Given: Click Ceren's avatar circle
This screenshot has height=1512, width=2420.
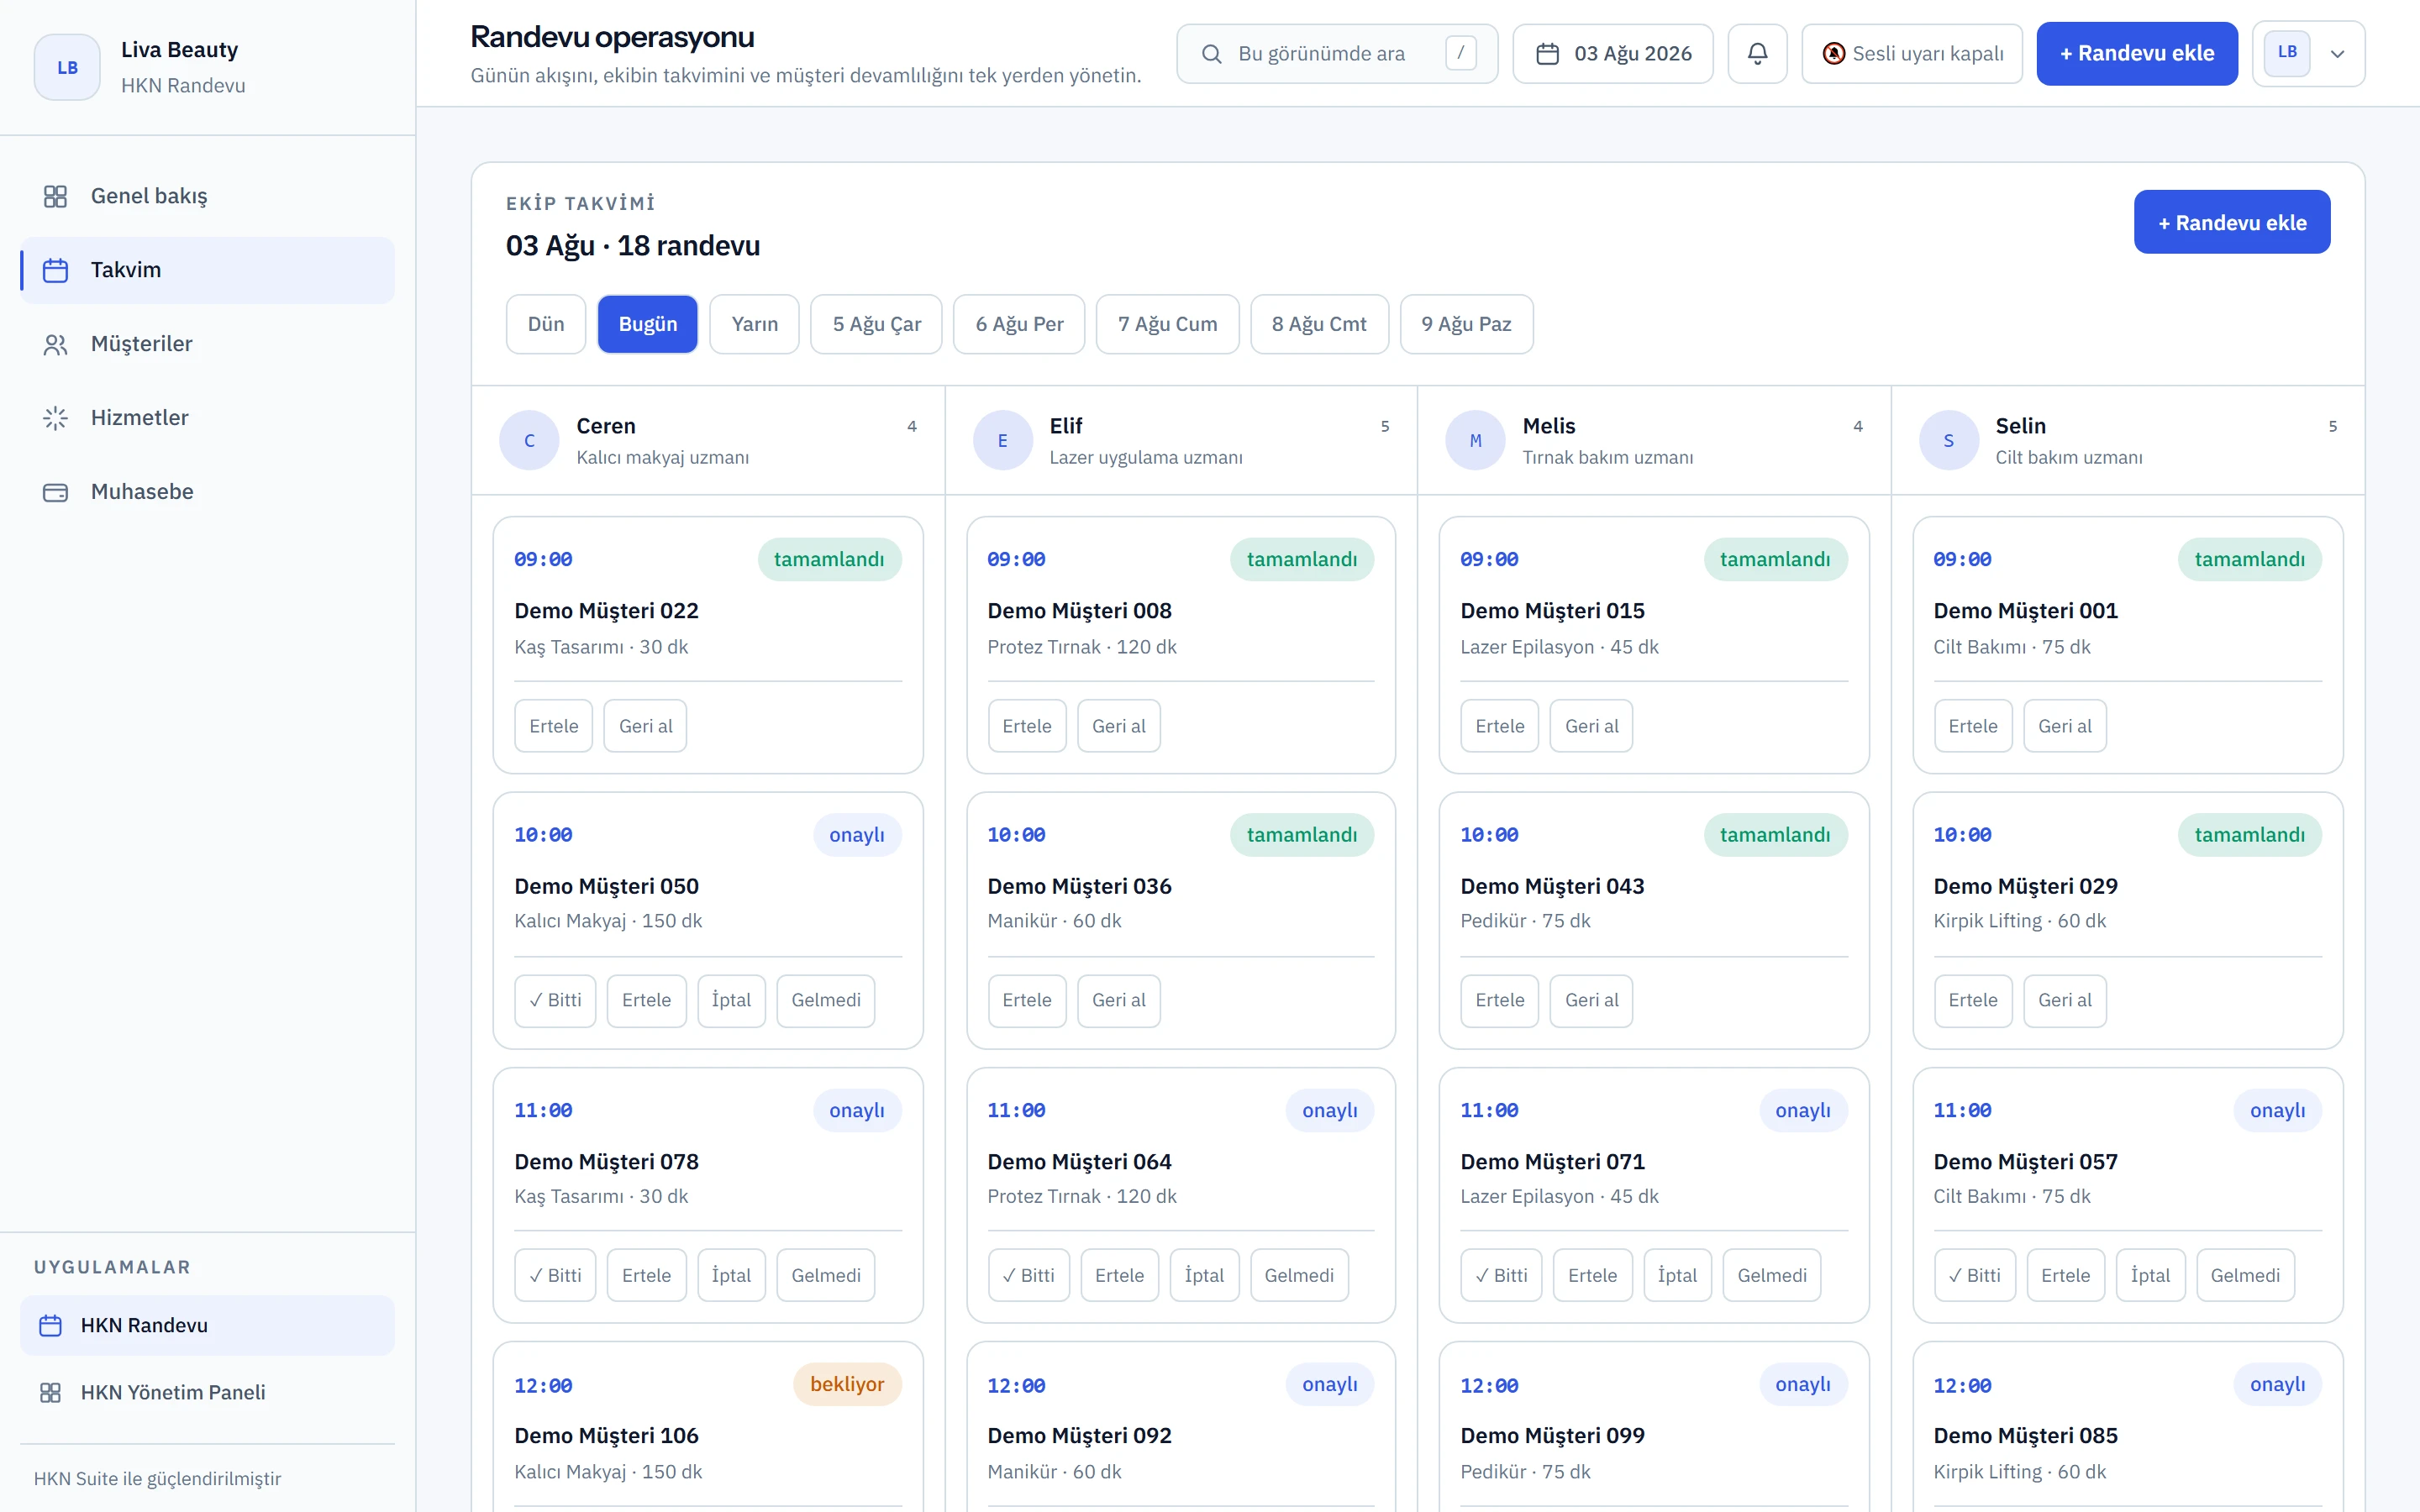Looking at the screenshot, I should pos(529,440).
